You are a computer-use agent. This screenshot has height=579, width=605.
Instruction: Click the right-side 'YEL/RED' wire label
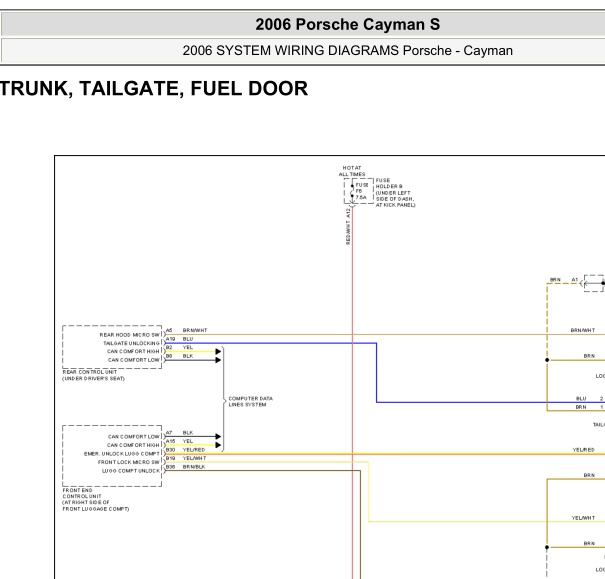[583, 450]
